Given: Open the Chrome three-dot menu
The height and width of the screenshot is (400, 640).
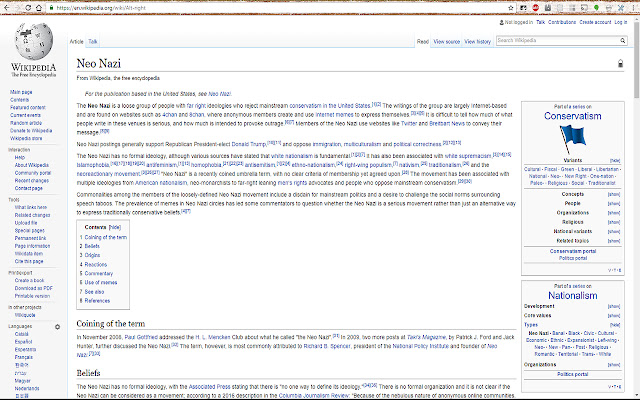Looking at the screenshot, I should click(633, 8).
